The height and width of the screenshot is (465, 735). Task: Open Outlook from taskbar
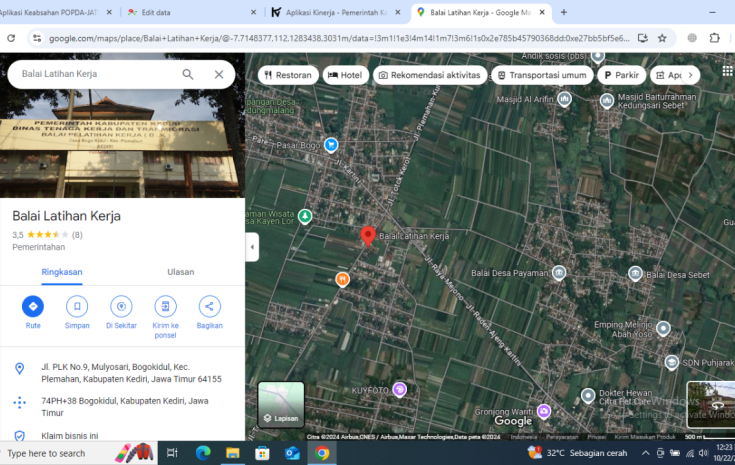click(292, 453)
